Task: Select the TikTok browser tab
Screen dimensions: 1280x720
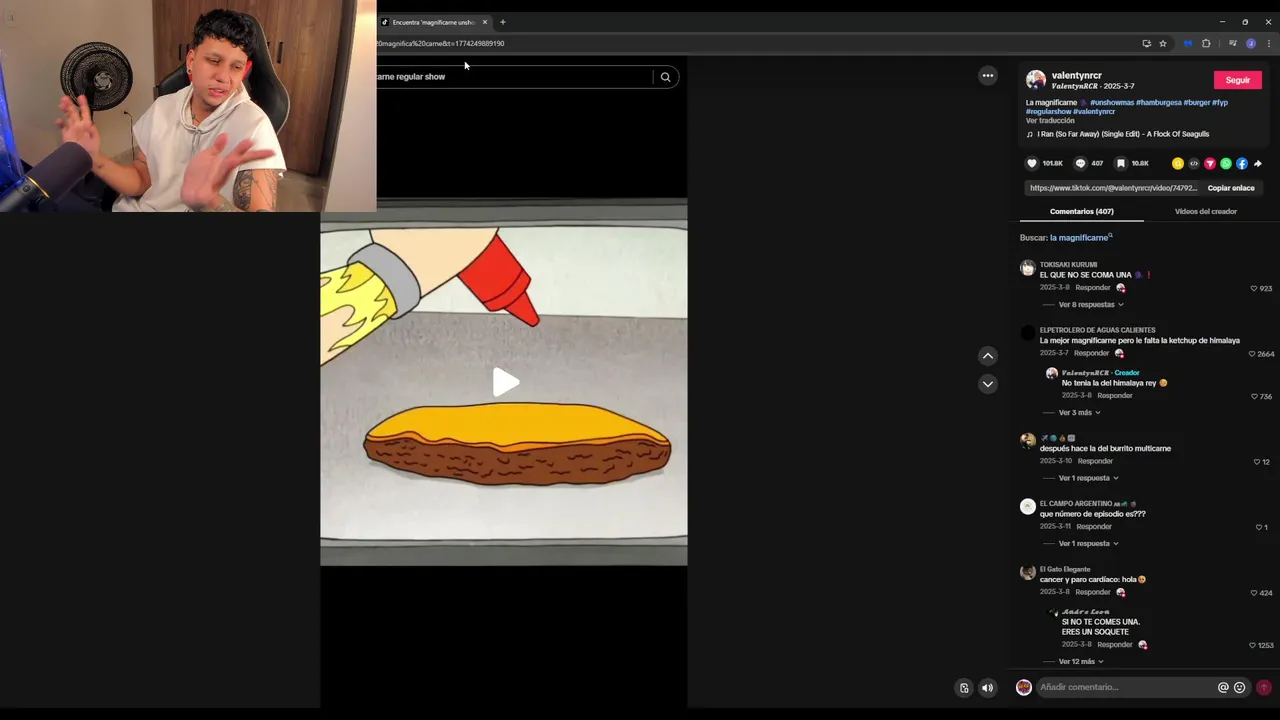Action: (x=435, y=22)
